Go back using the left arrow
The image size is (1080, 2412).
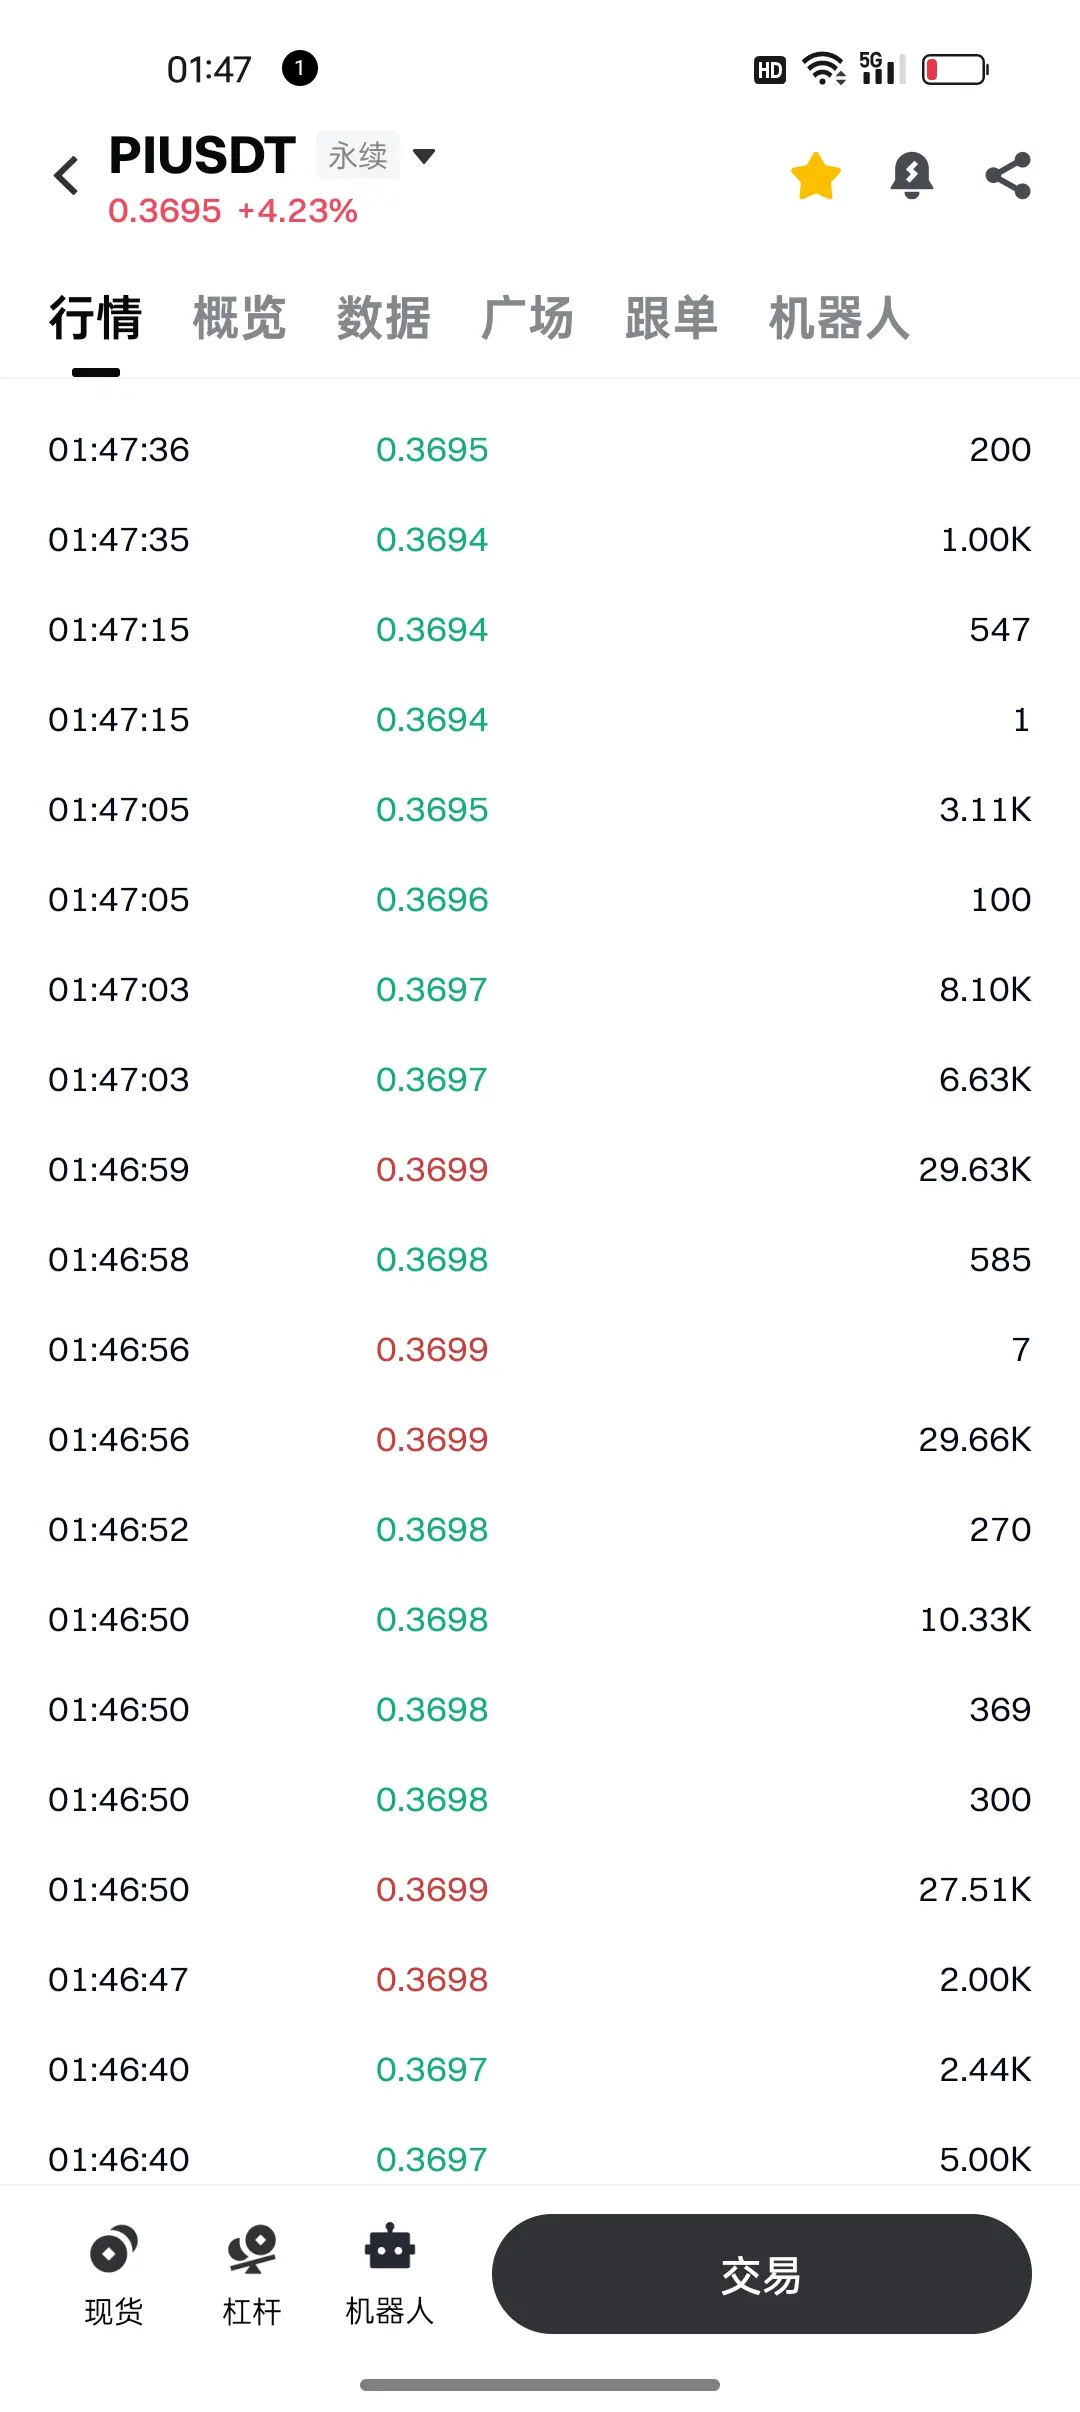tap(67, 176)
